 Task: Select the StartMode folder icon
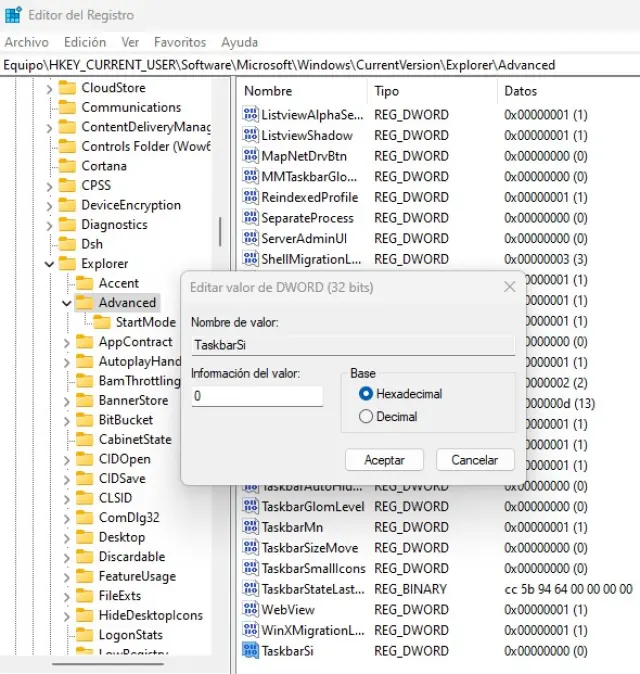(x=101, y=322)
